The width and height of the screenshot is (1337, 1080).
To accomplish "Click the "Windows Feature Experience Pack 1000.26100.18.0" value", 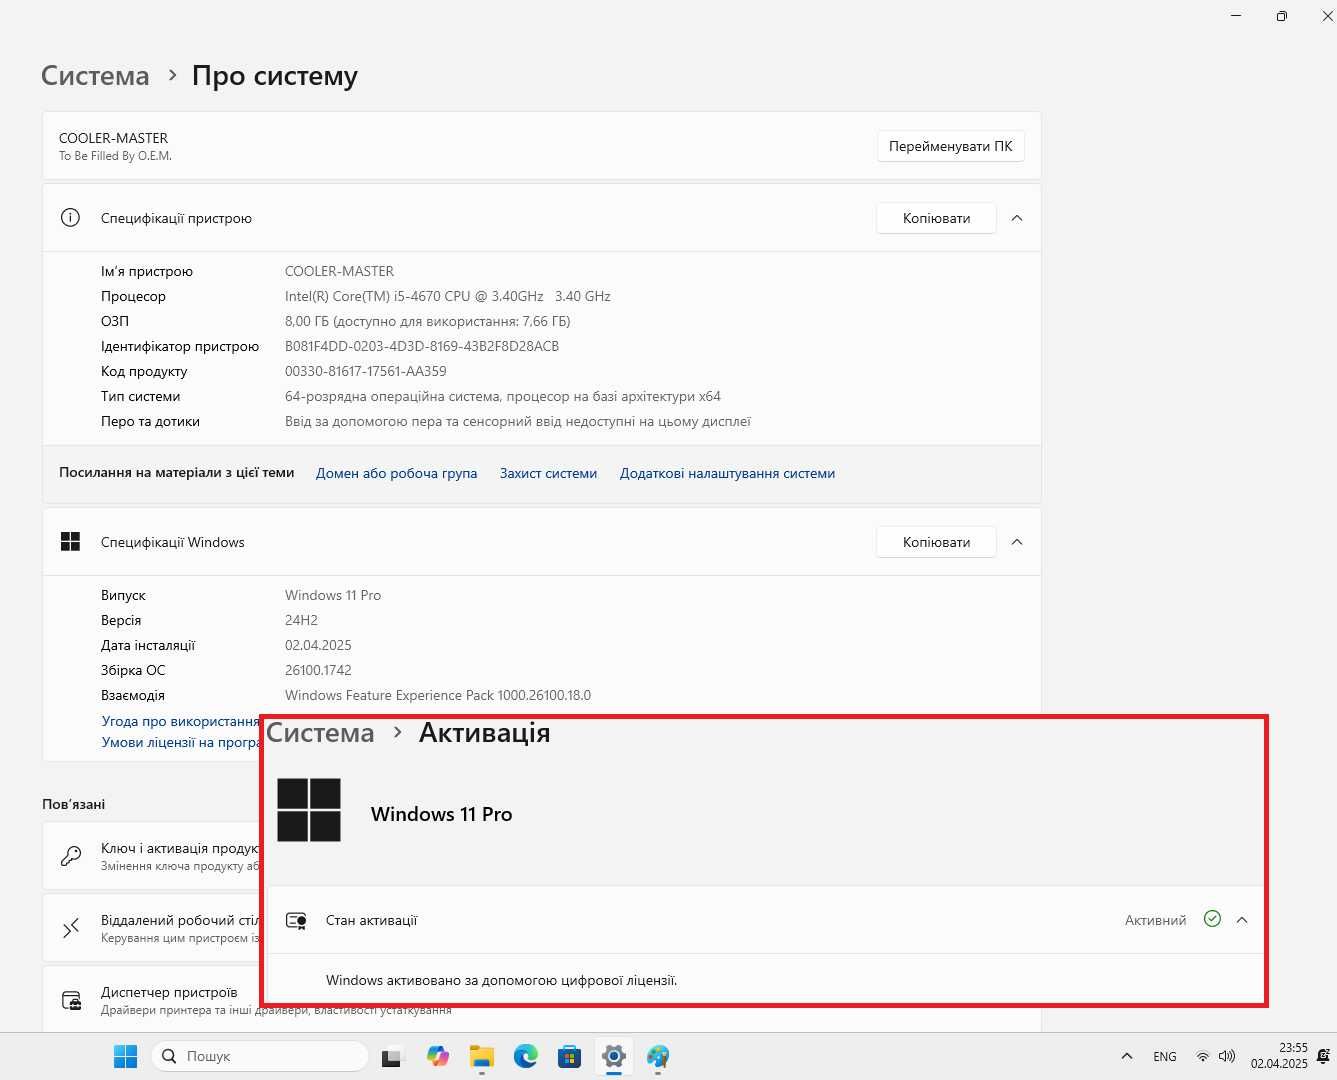I will pos(438,695).
